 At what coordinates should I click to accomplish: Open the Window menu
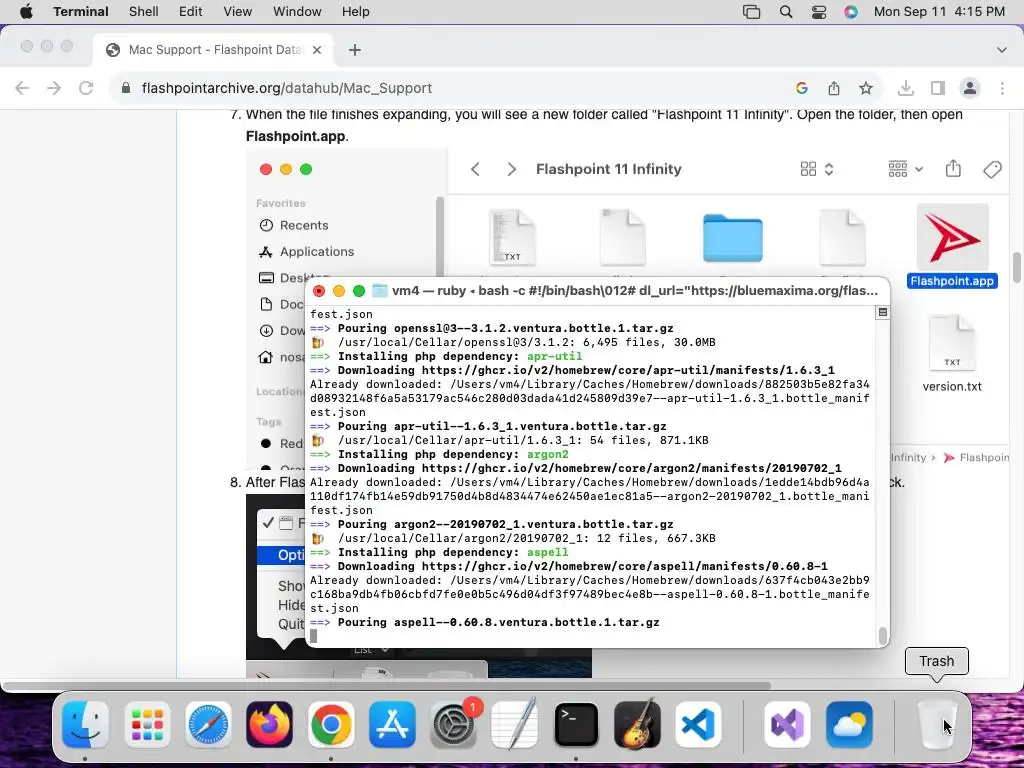pyautogui.click(x=297, y=12)
